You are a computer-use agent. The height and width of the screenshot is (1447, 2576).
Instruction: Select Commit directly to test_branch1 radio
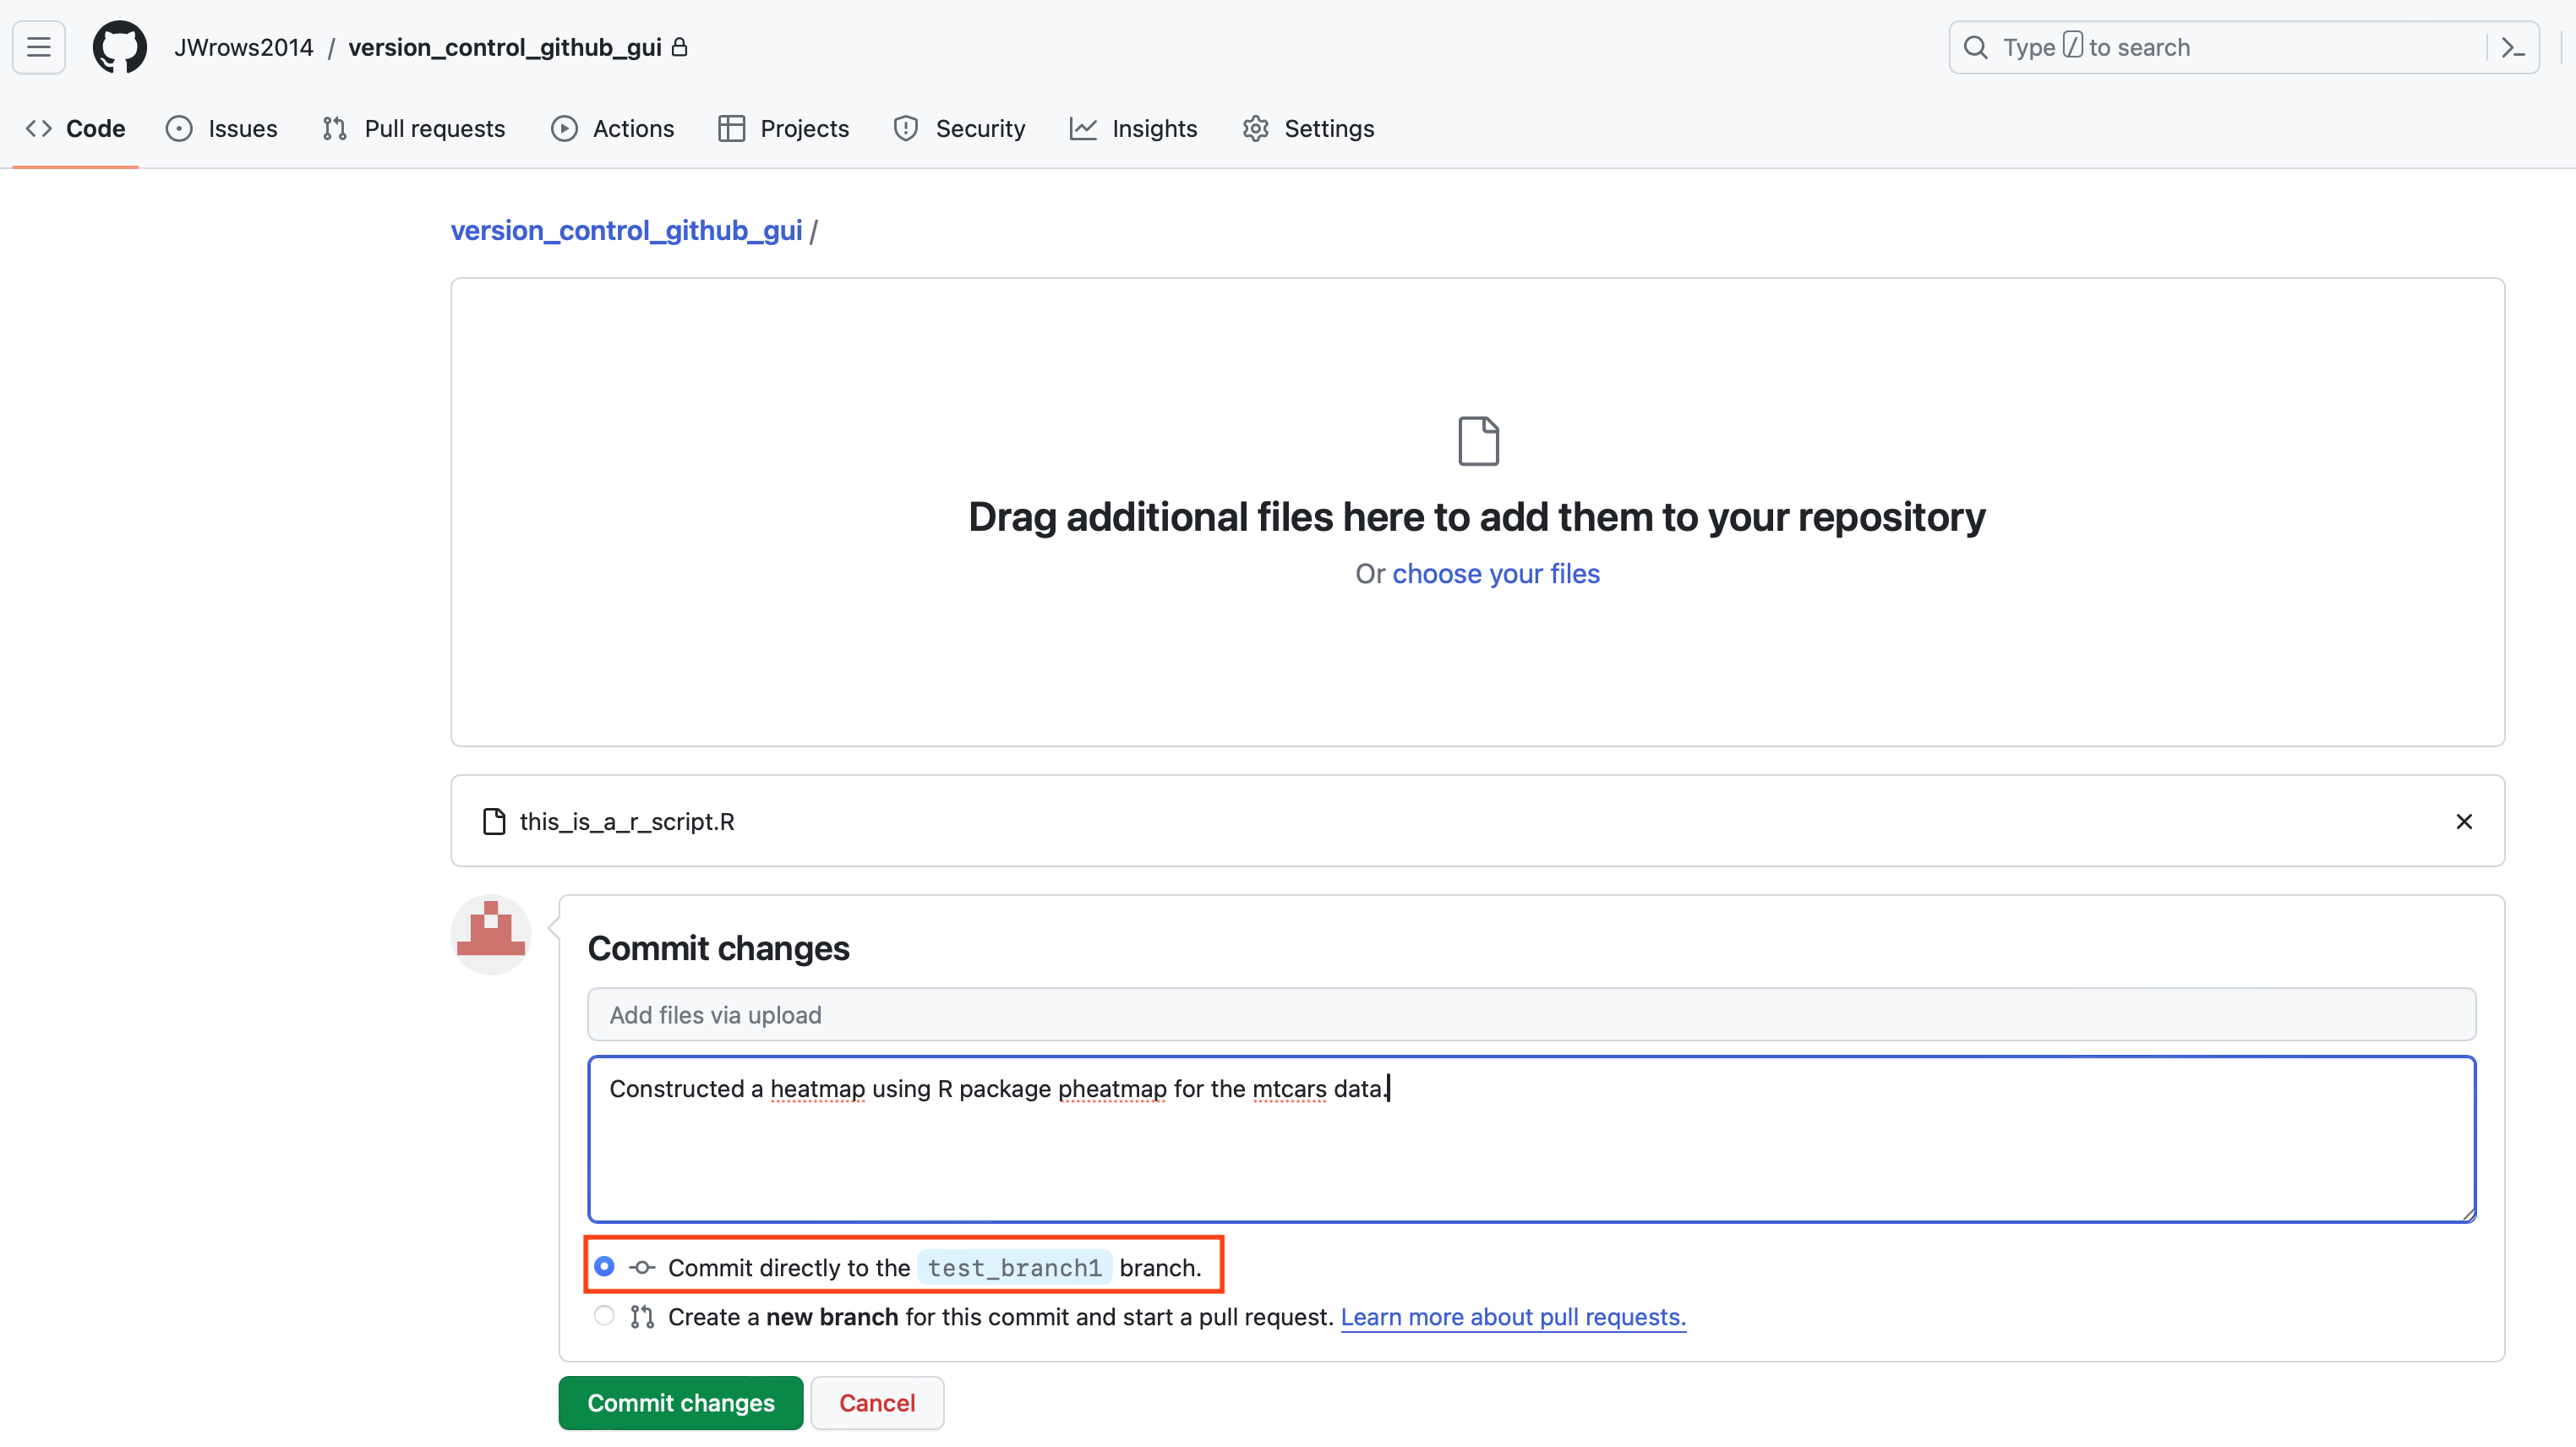pyautogui.click(x=604, y=1266)
